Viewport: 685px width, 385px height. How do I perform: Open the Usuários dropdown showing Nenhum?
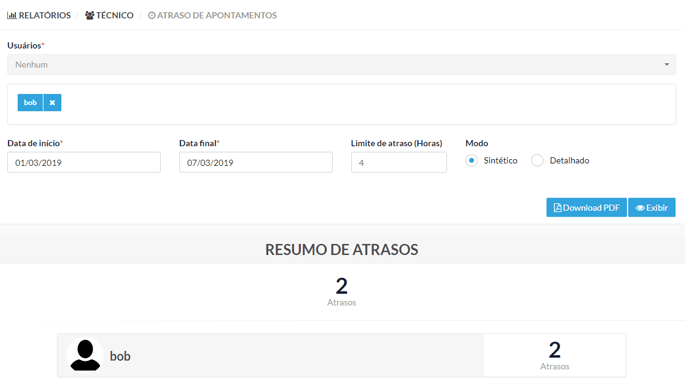[x=341, y=65]
